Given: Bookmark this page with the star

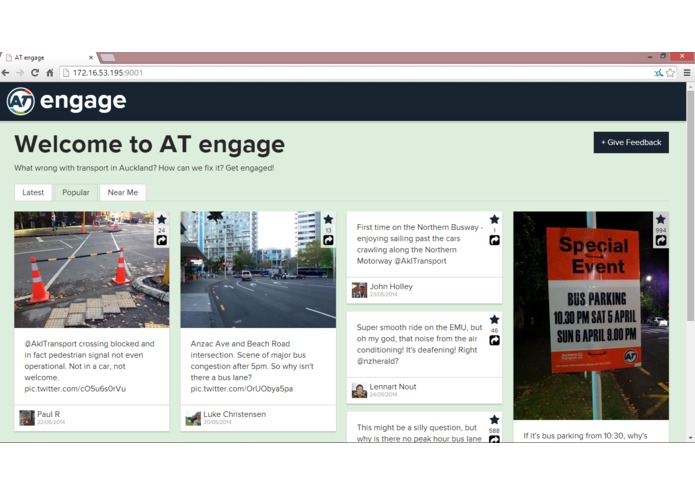Looking at the screenshot, I should [671, 73].
